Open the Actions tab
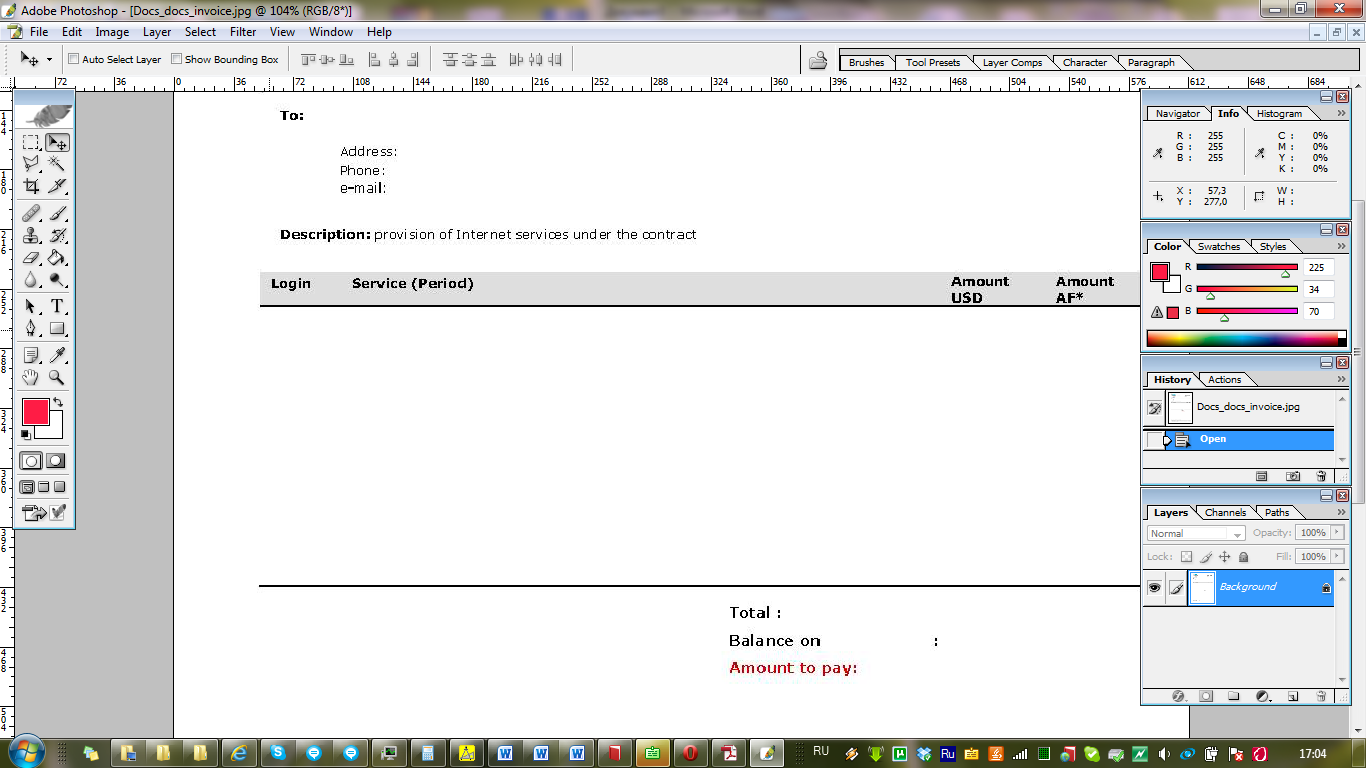1366x768 pixels. coord(1224,380)
